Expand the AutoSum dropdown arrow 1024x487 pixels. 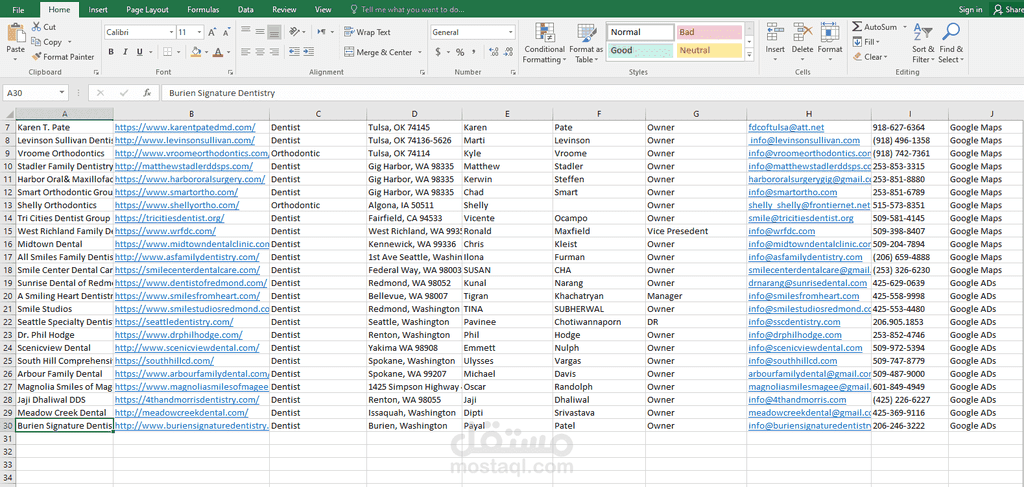pyautogui.click(x=904, y=27)
